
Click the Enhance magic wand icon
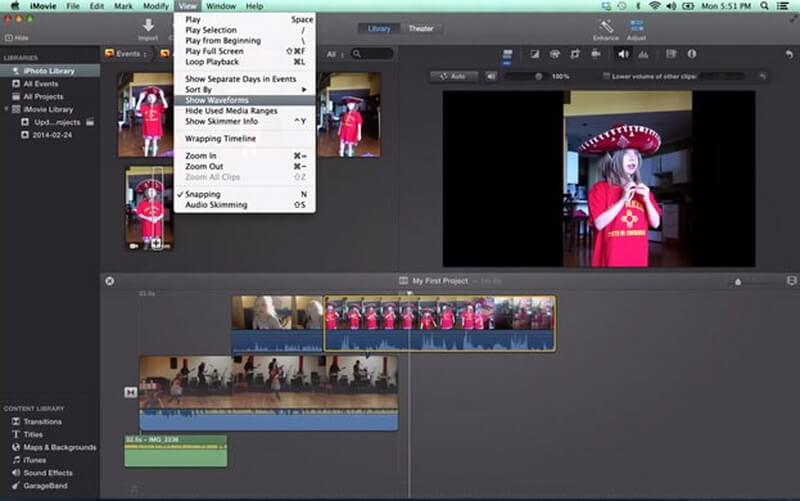coord(605,25)
